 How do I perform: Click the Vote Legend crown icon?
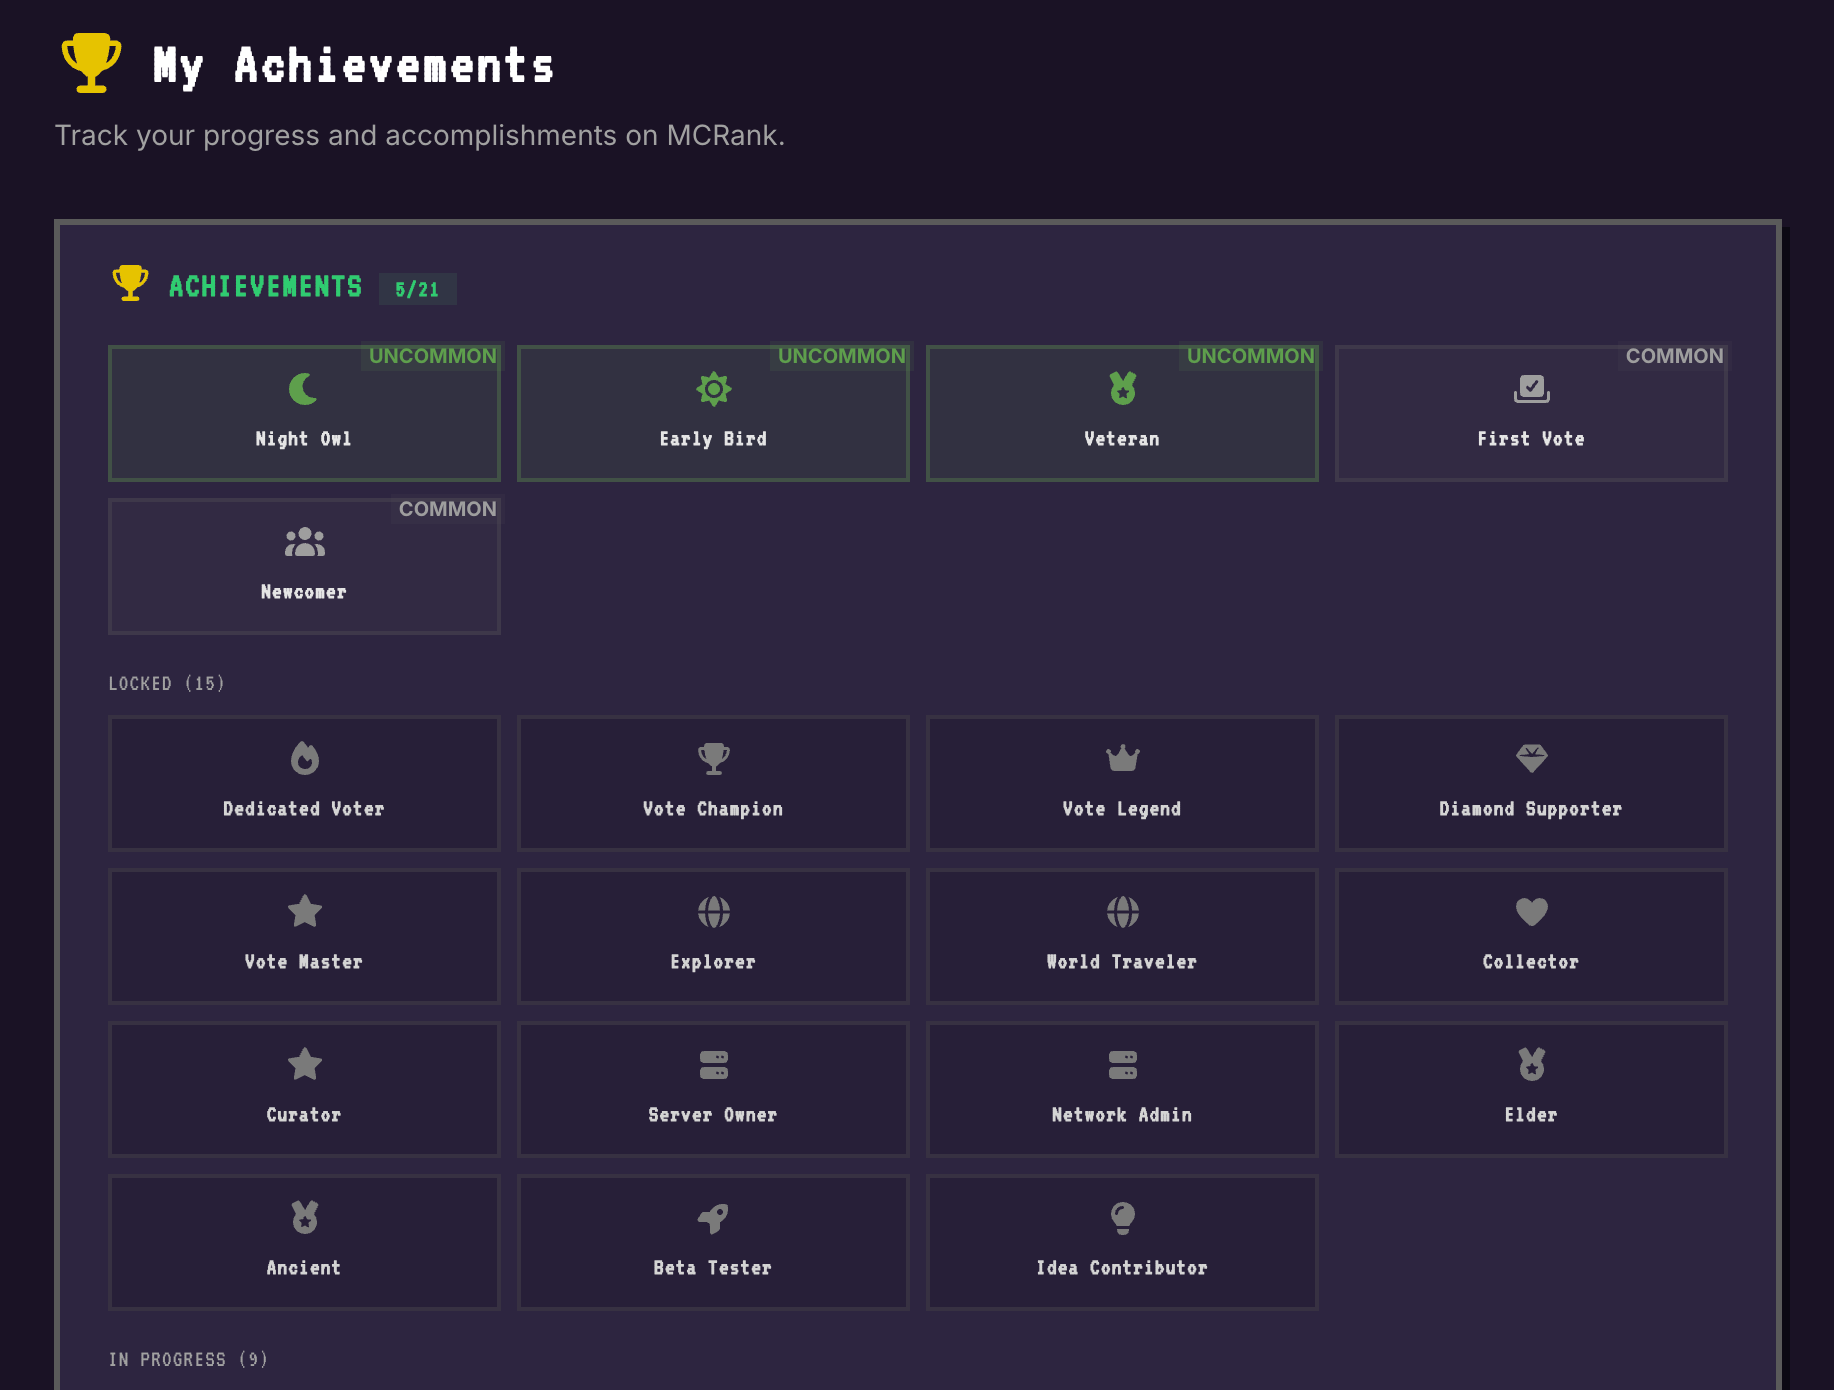tap(1122, 758)
